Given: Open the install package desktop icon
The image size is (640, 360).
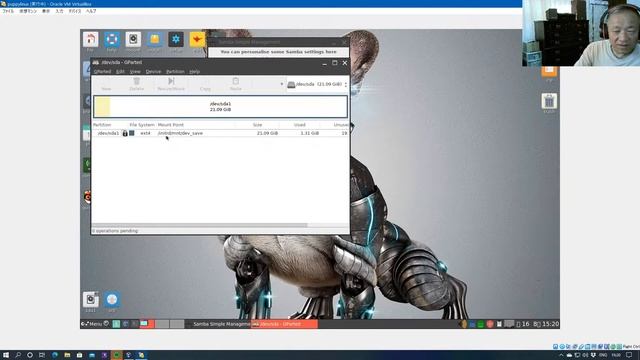Looking at the screenshot, I should (x=155, y=40).
